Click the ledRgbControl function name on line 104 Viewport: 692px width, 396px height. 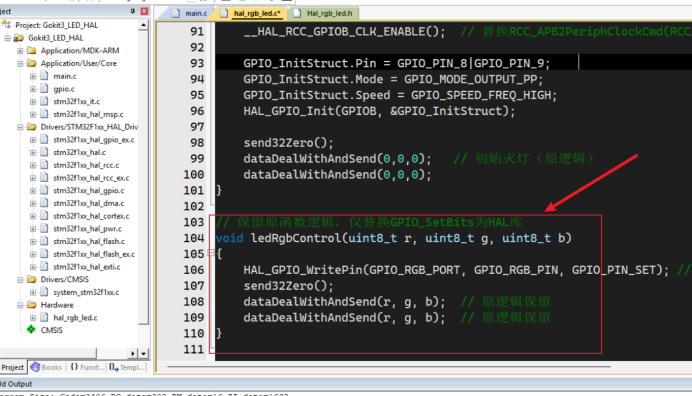pos(296,238)
